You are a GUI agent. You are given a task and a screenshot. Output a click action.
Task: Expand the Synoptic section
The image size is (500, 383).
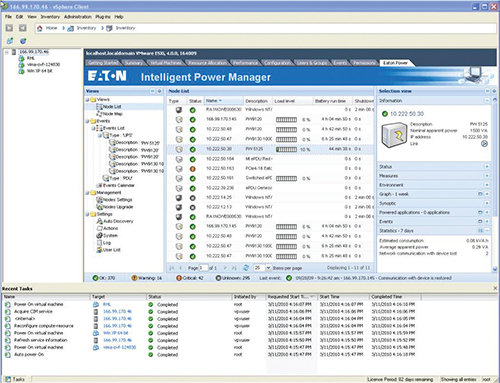pyautogui.click(x=487, y=203)
